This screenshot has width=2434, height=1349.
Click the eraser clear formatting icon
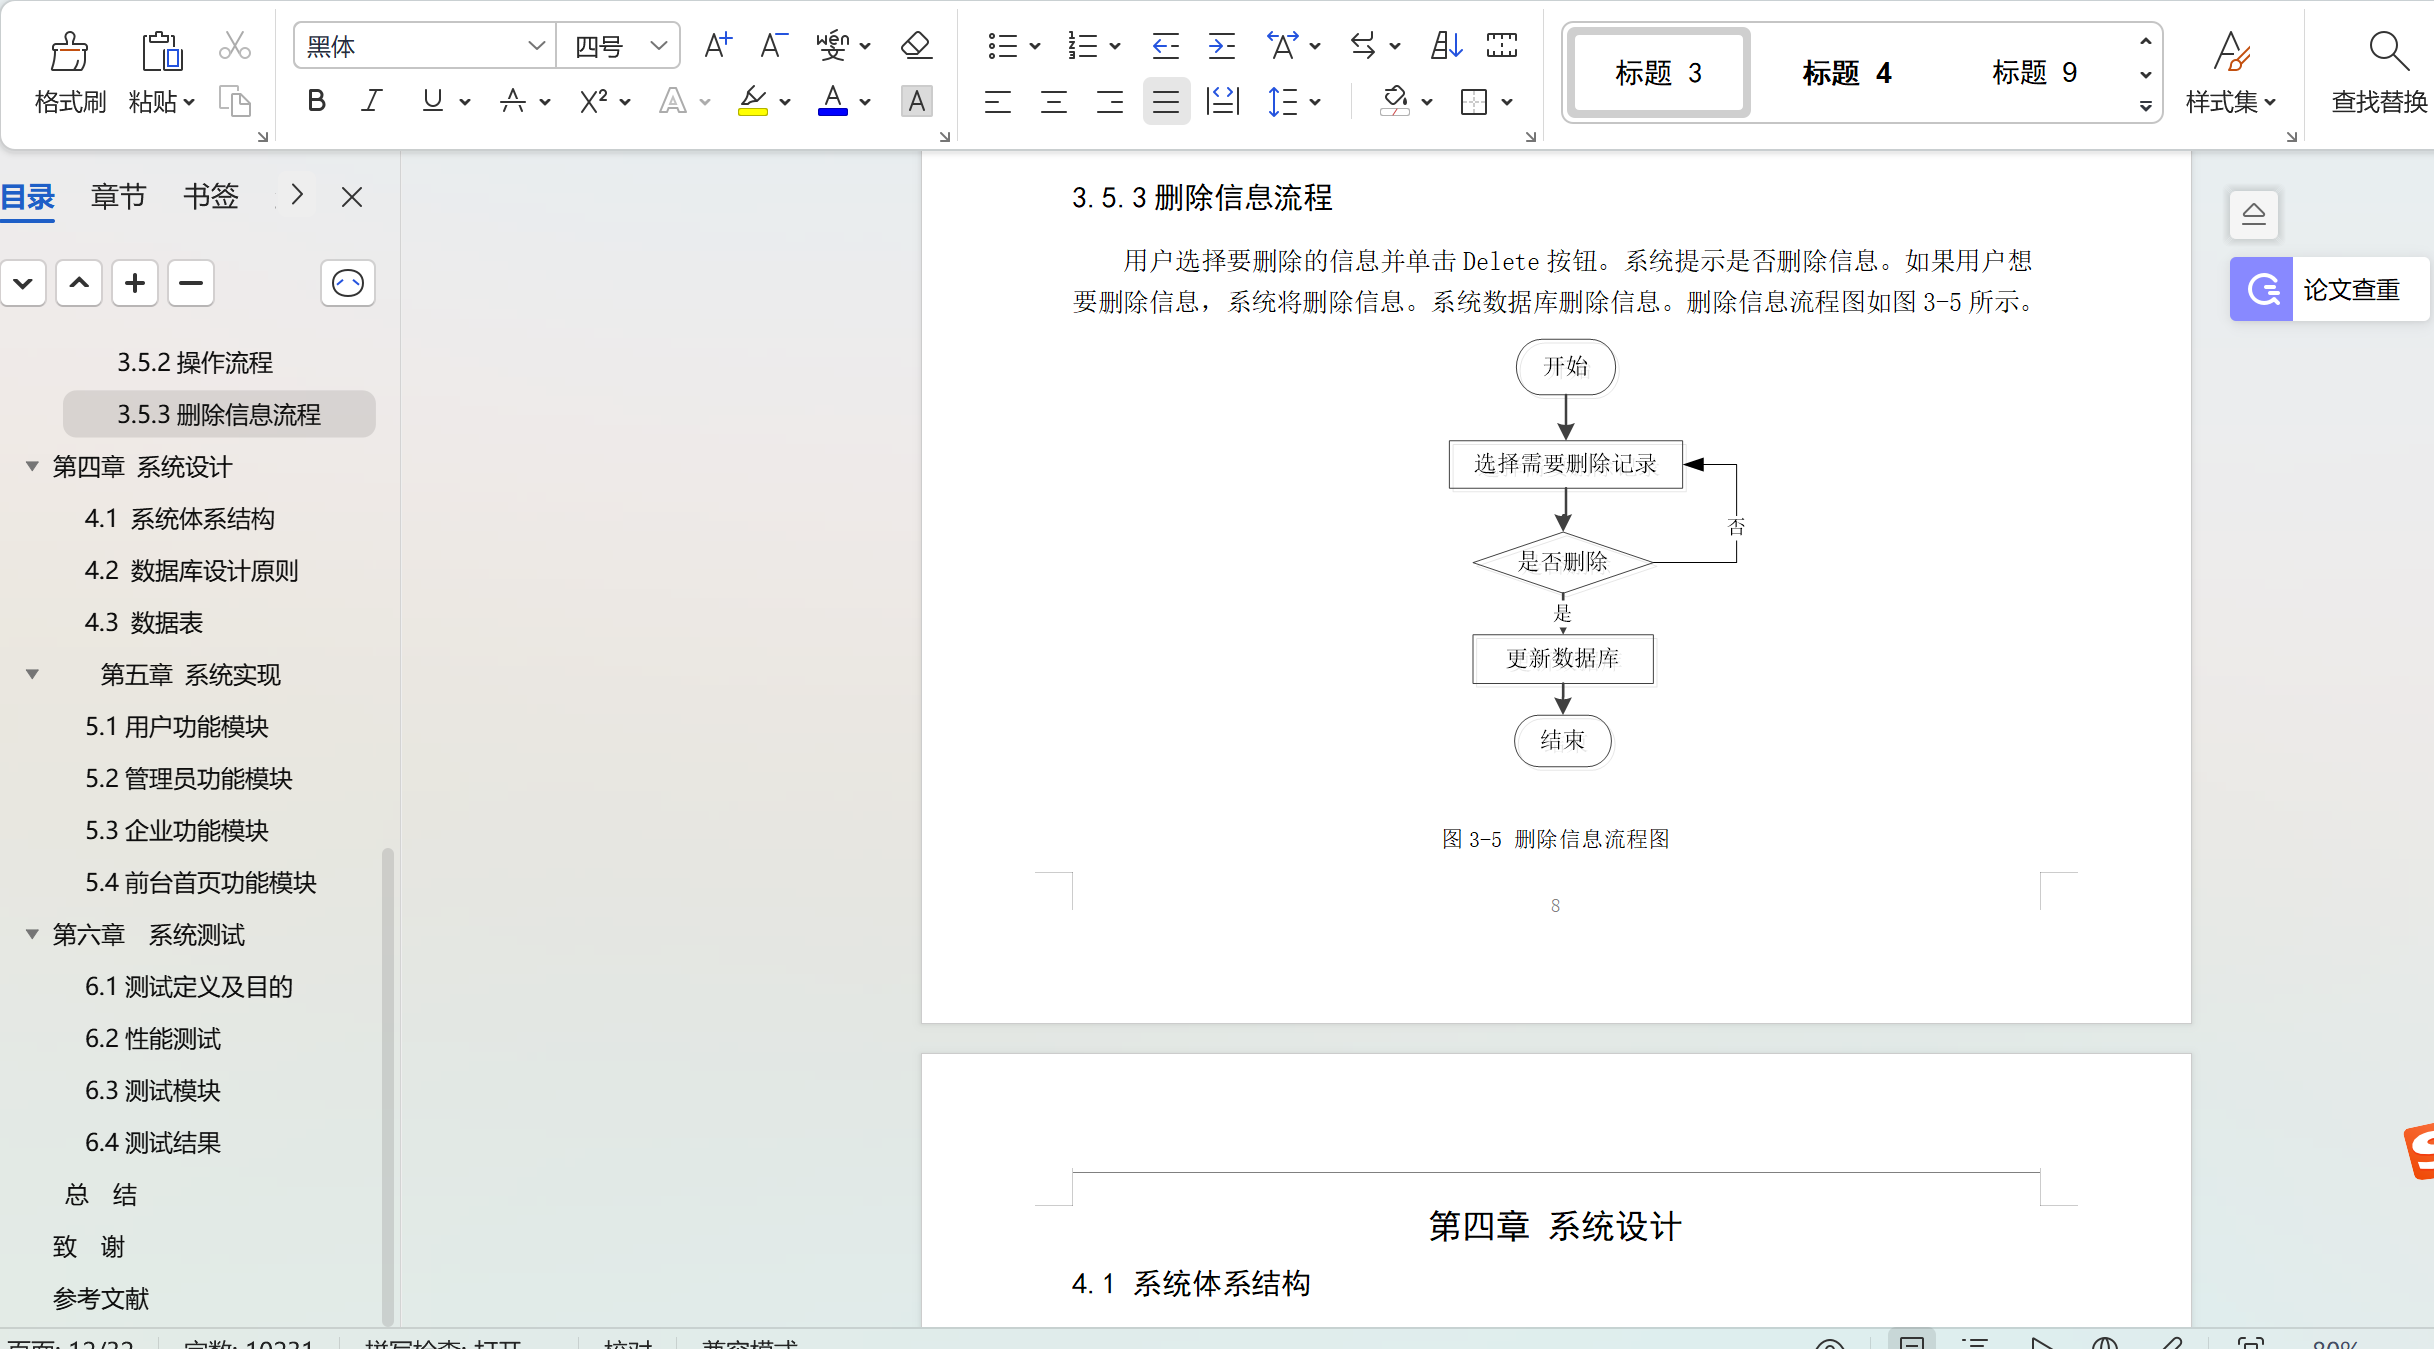915,46
